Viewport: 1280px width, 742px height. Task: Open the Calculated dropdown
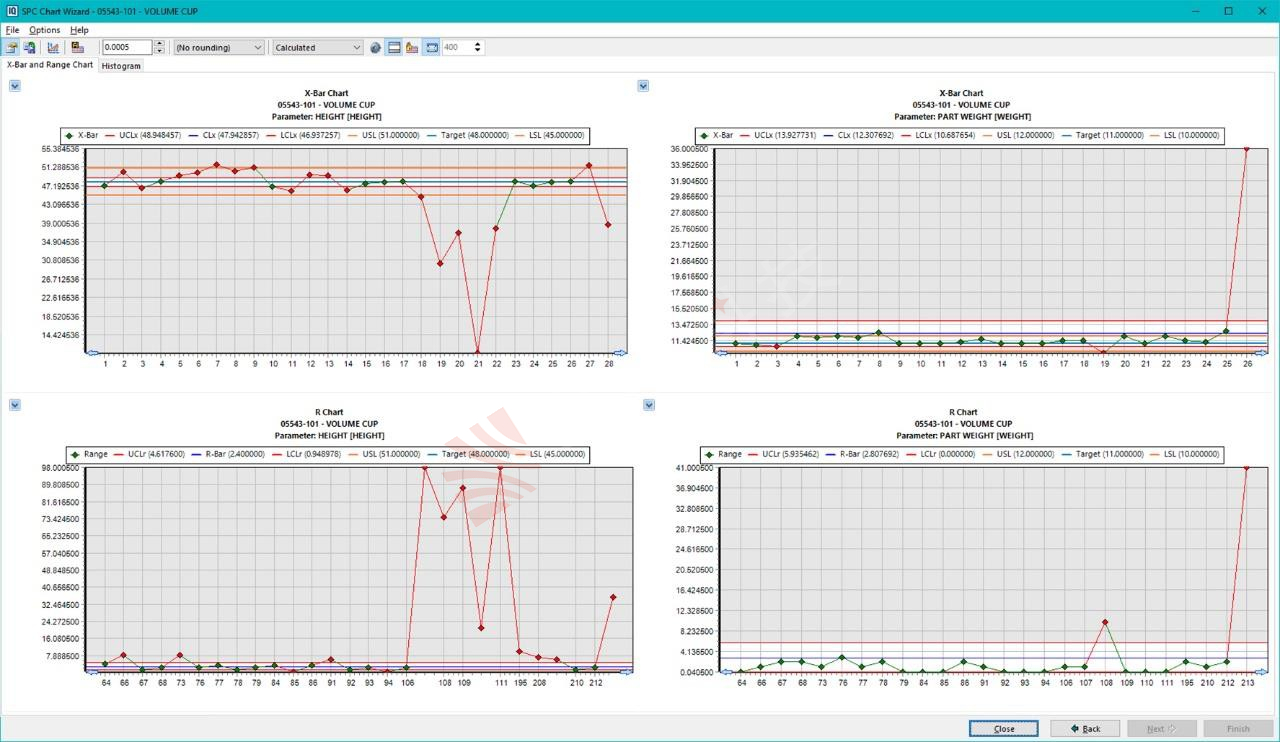click(318, 47)
